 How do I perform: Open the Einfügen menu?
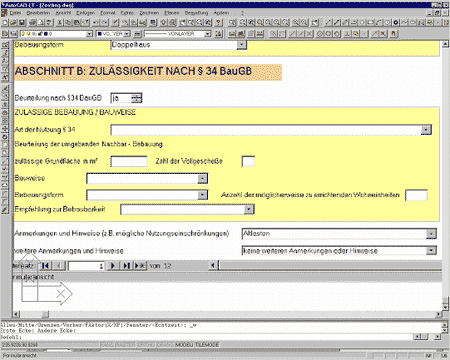[x=85, y=13]
